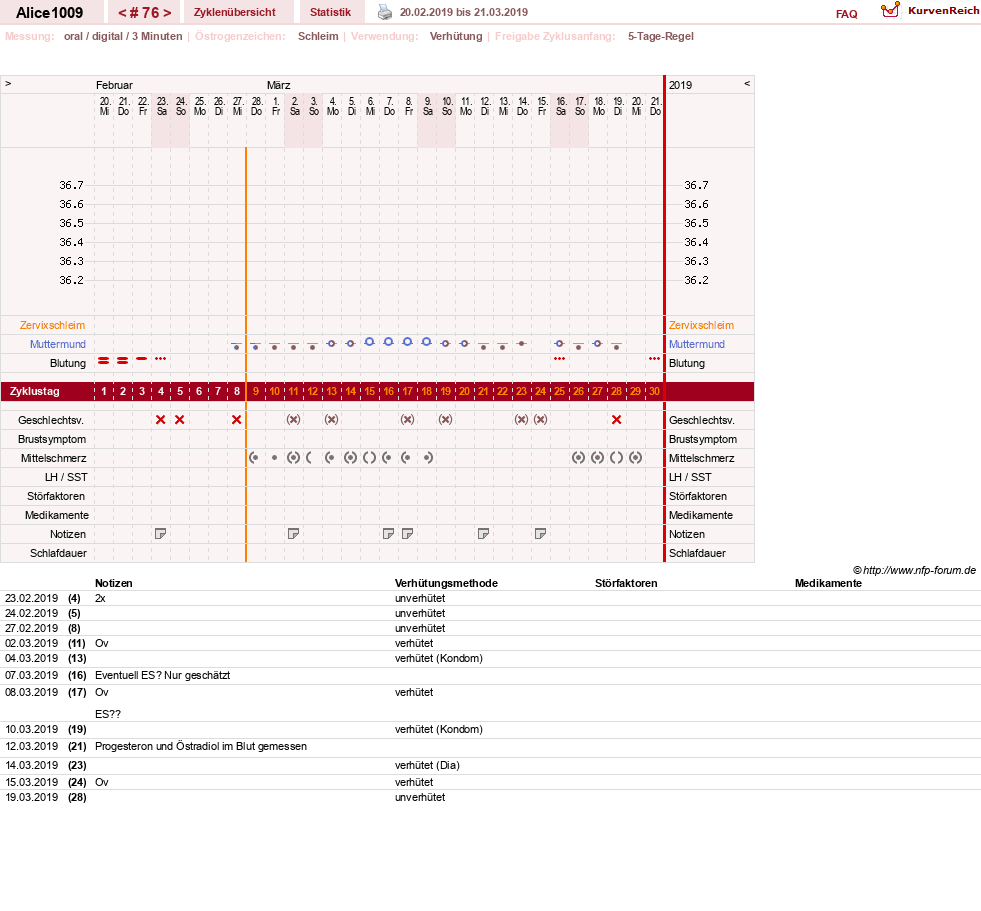
Task: Open the note icon on cycle day 4
Action: (161, 534)
